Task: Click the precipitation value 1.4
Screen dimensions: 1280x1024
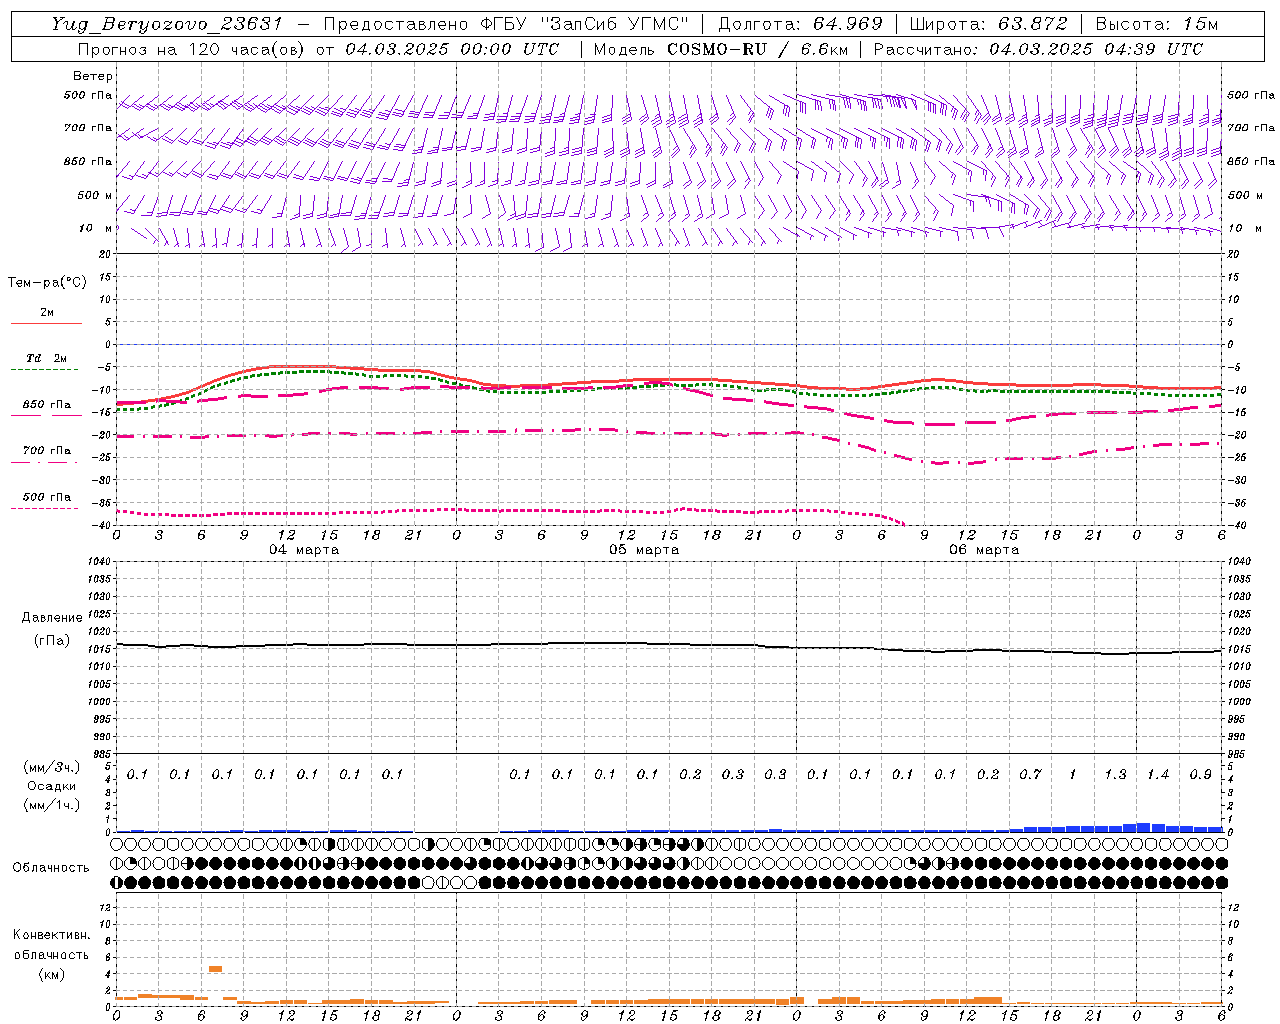Action: click(x=1158, y=775)
